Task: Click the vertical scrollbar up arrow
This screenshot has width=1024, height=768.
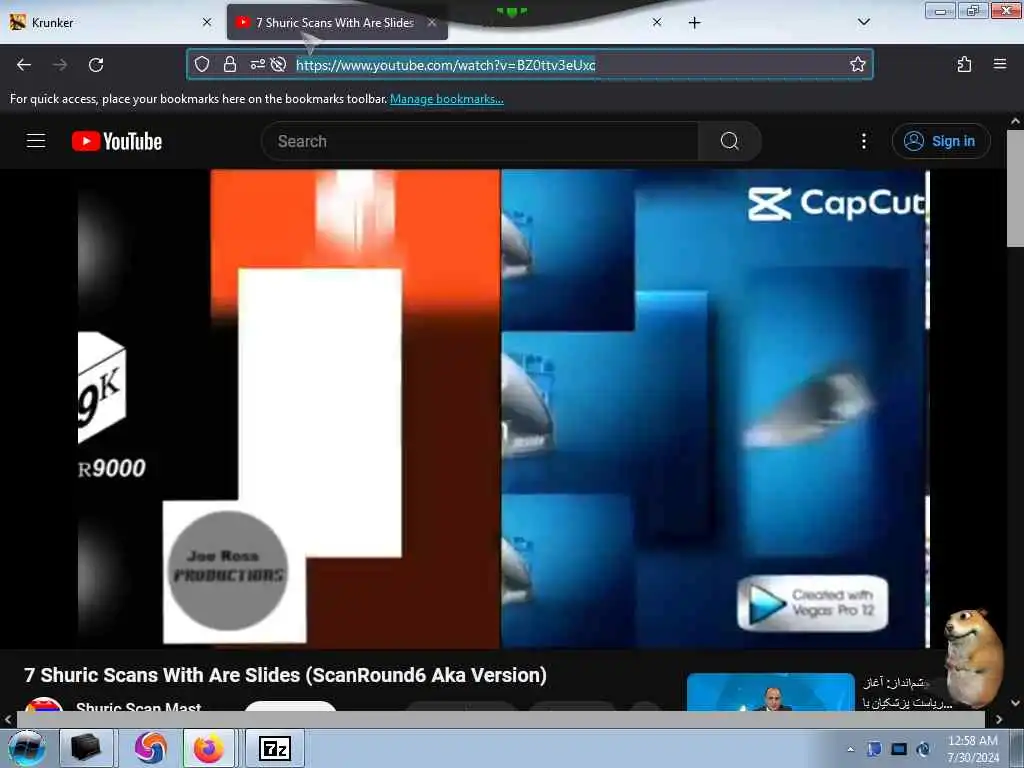Action: (1015, 121)
